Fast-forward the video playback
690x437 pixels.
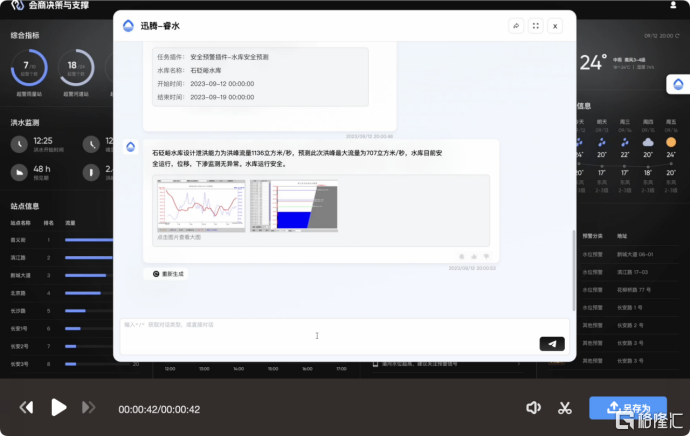[89, 407]
